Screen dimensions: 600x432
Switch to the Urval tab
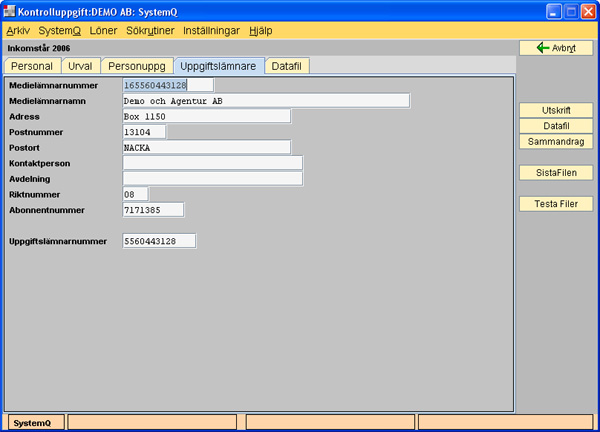[x=79, y=66]
